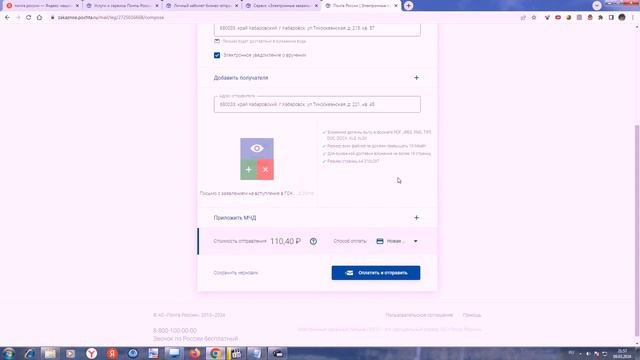Click the 110,40 ₽ shipping cost value
The height and width of the screenshot is (360, 640).
pyautogui.click(x=285, y=241)
